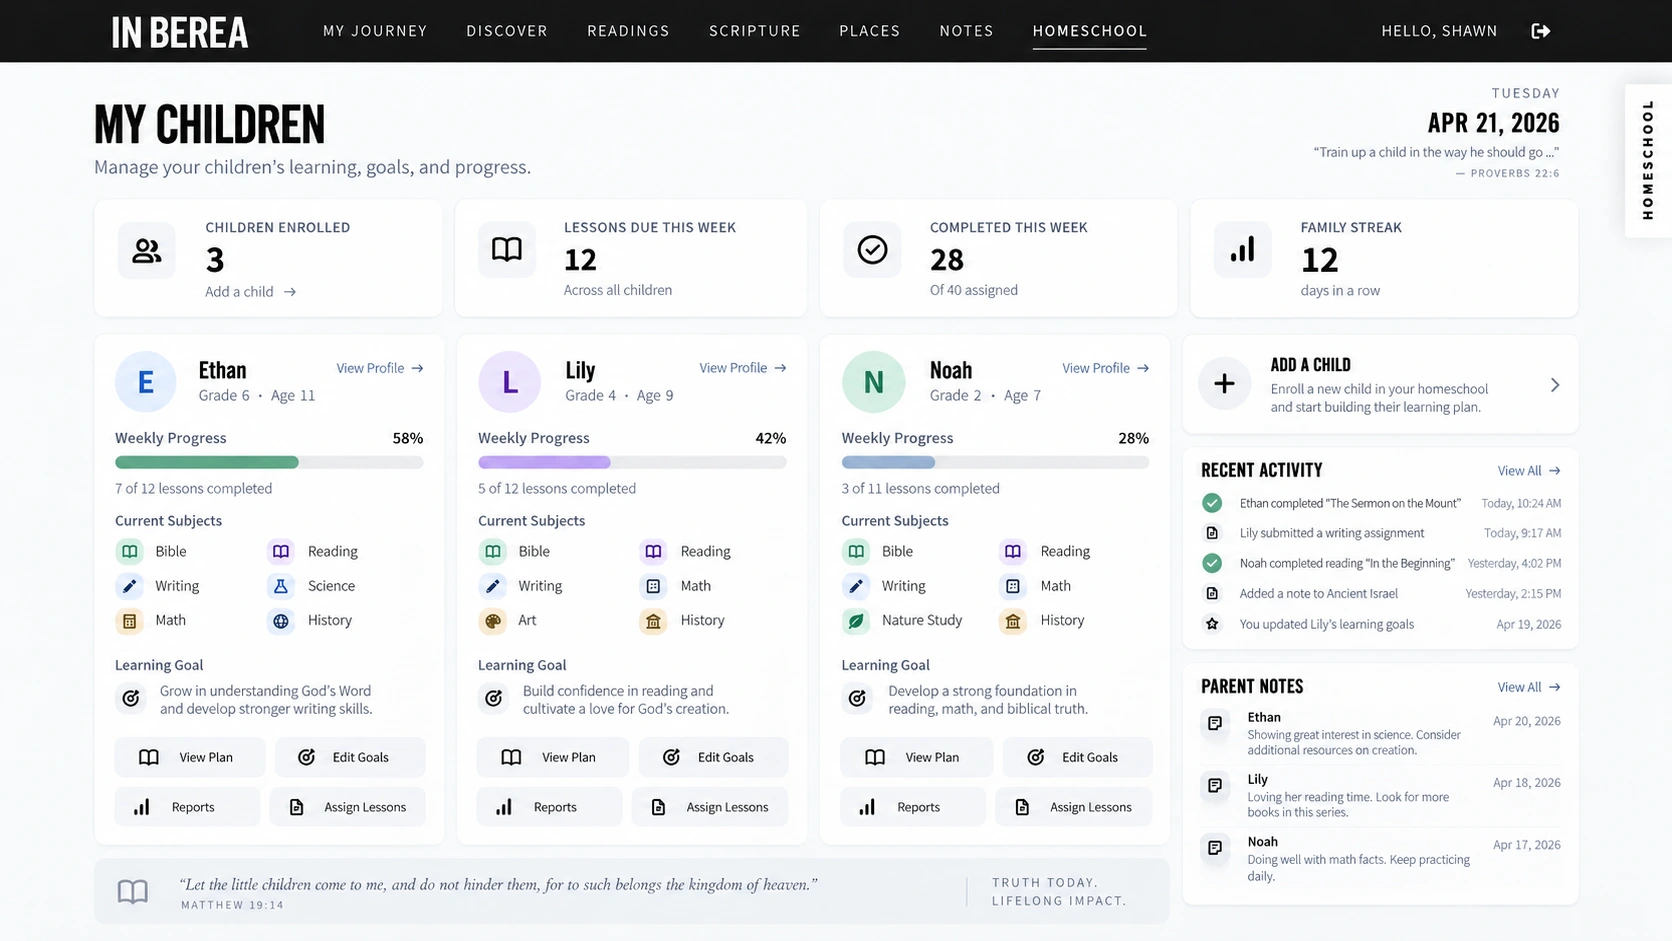Viewport: 1672px width, 941px height.
Task: Click the Completed This Week checkmark icon
Action: [x=872, y=249]
